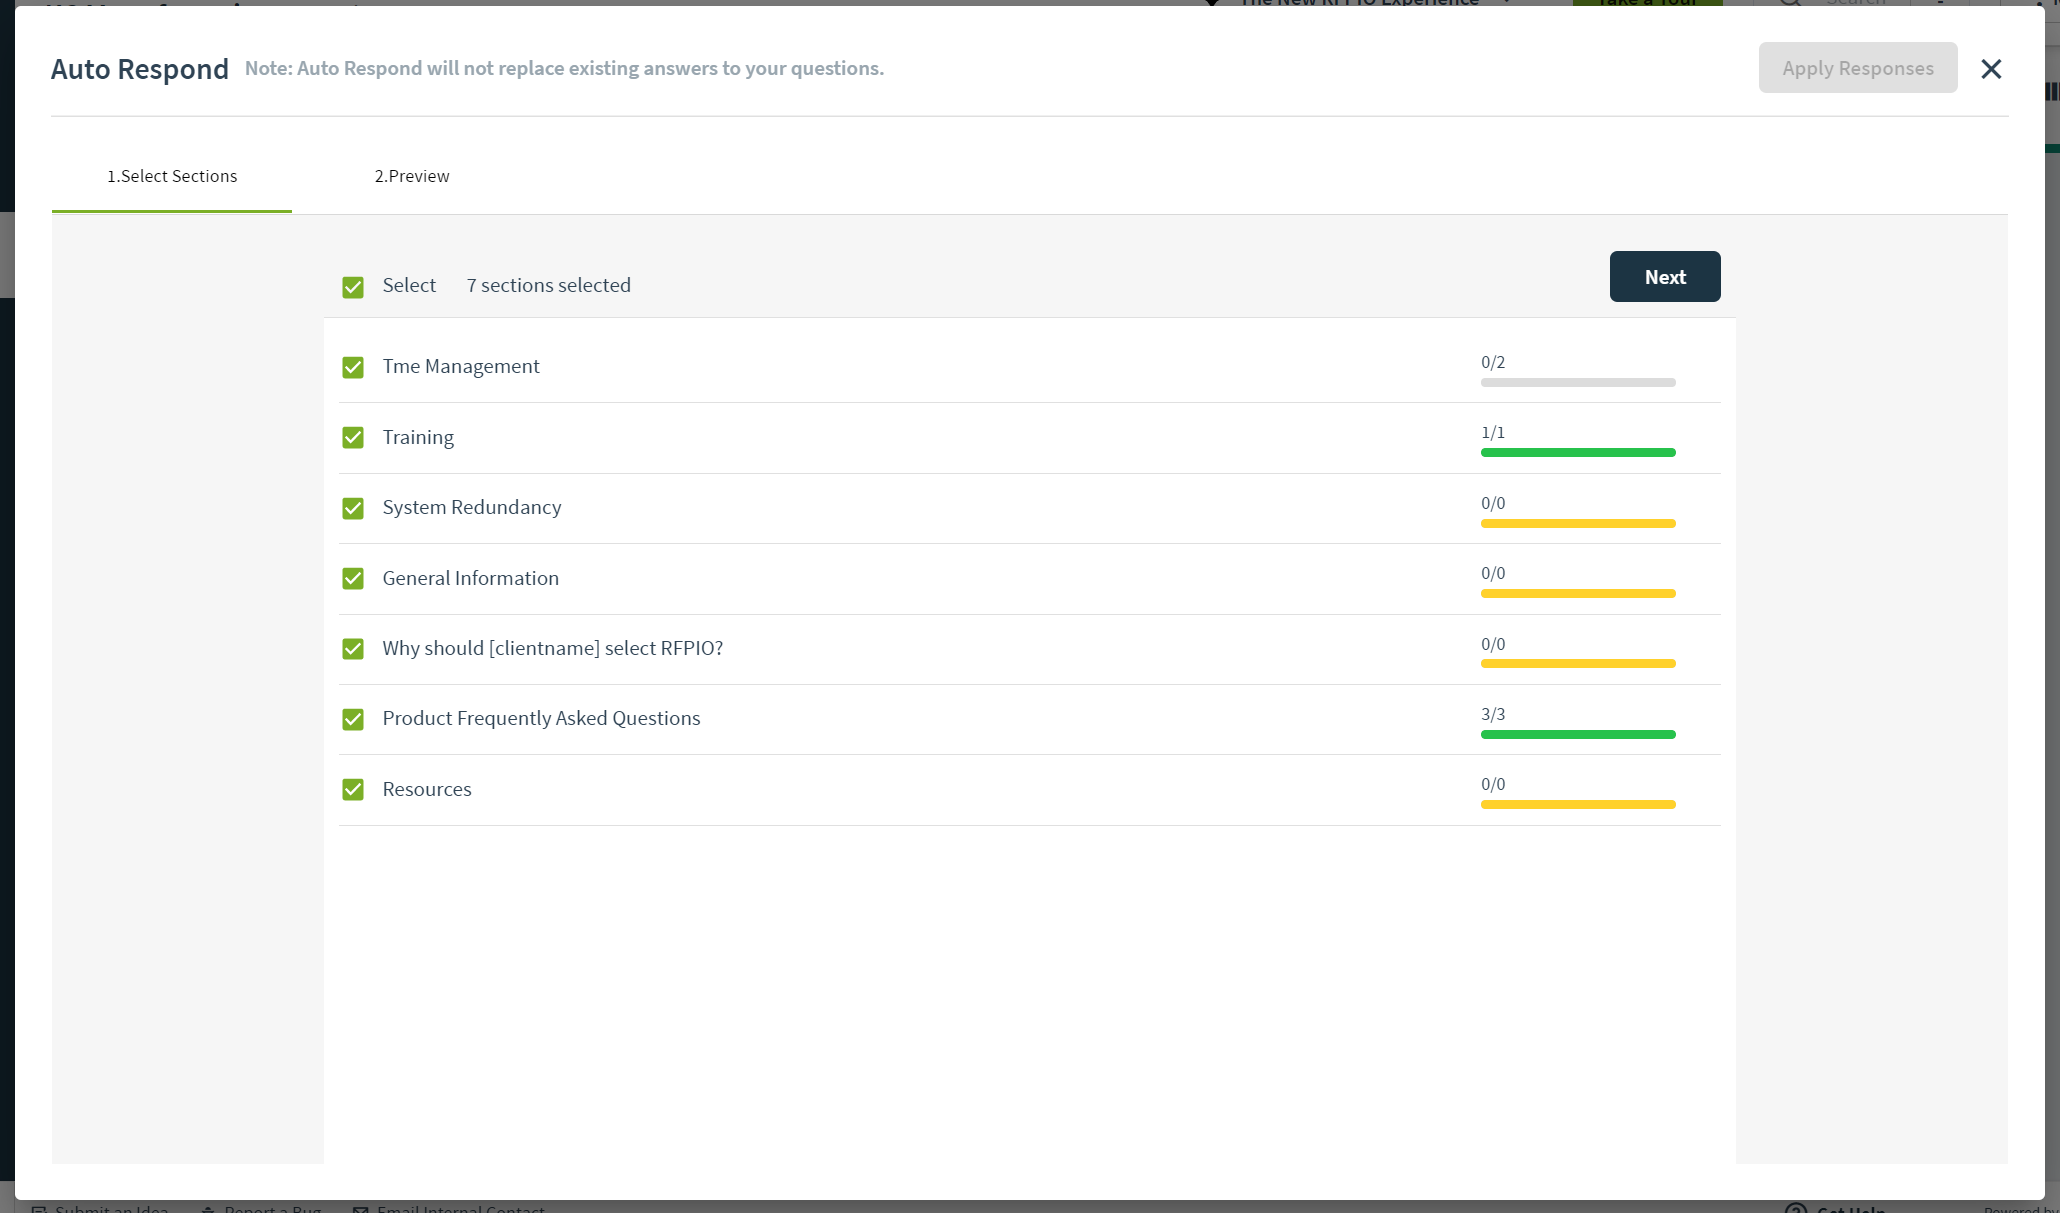Click the Auto Respond note text
Image resolution: width=2060 pixels, height=1213 pixels.
(565, 68)
